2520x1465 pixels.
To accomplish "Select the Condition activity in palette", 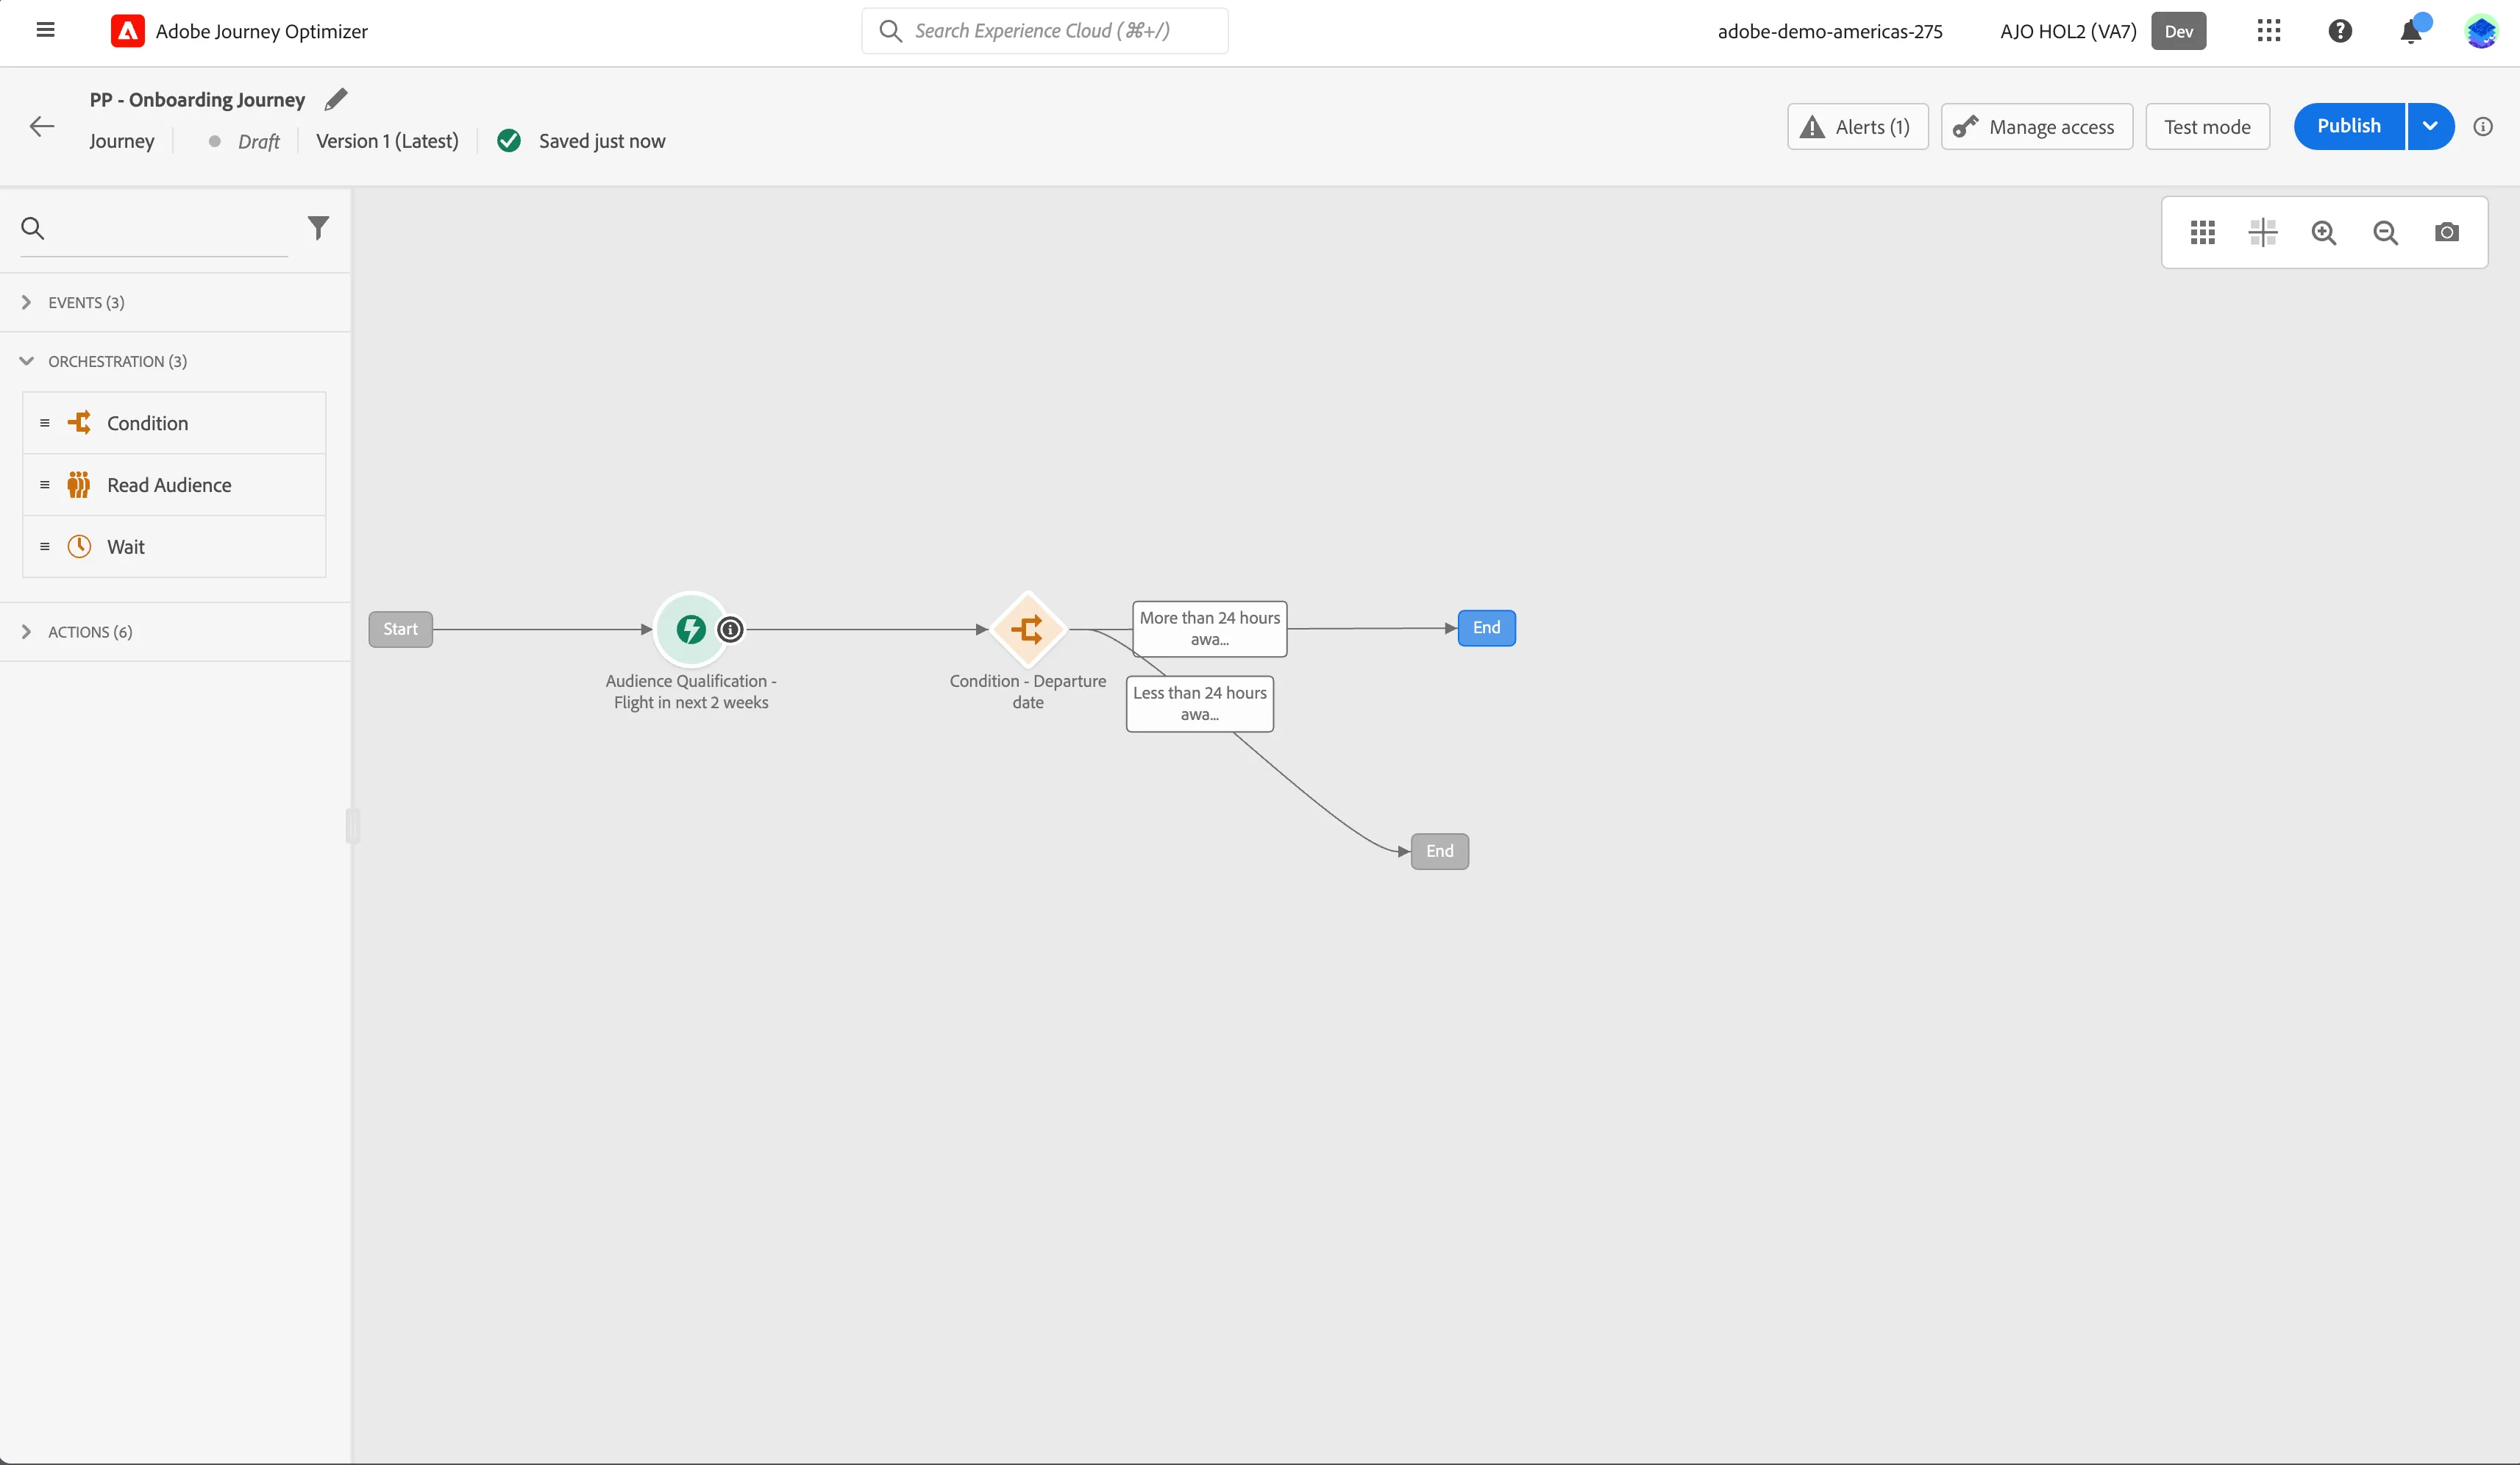I will pyautogui.click(x=174, y=423).
